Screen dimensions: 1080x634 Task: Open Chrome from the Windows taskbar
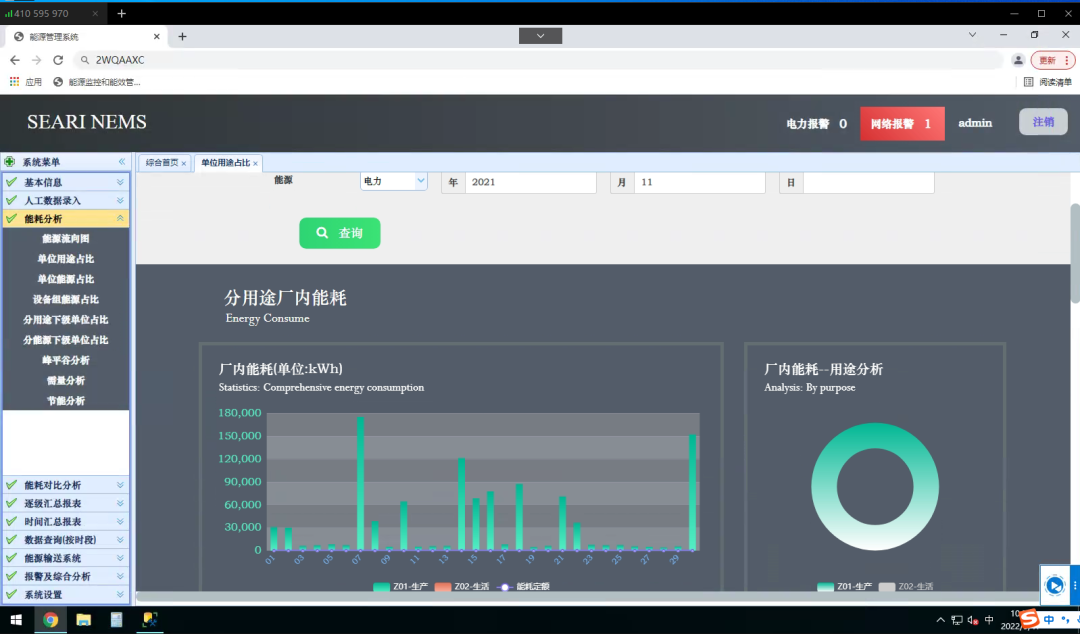coord(50,620)
